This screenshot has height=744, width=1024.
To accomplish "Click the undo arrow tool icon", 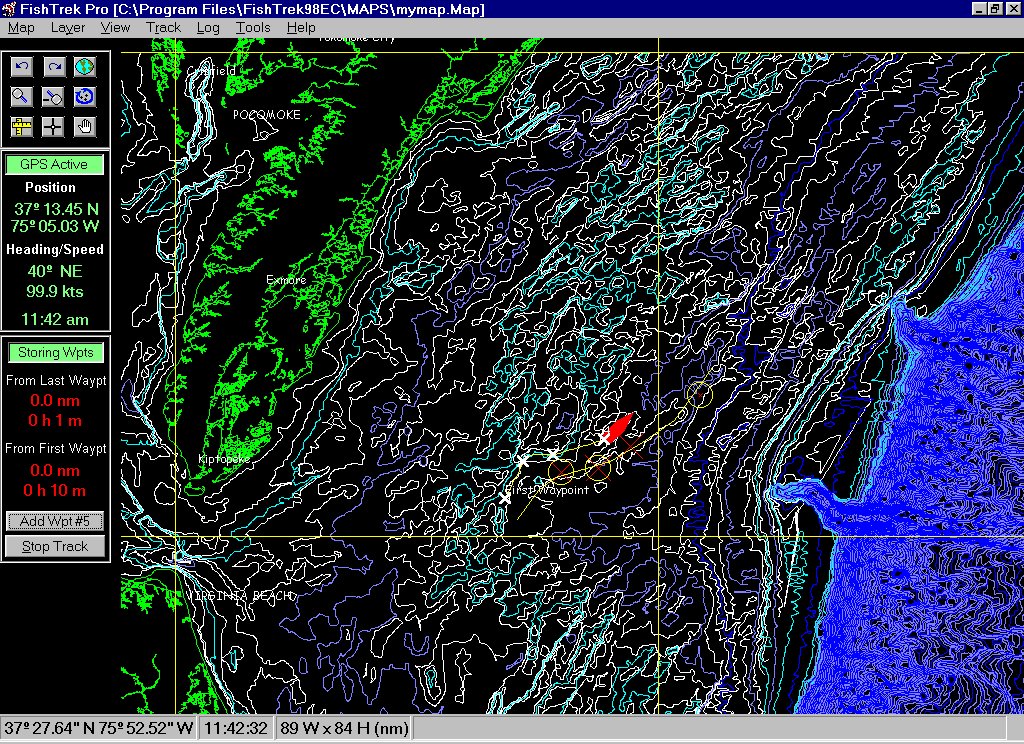I will click(22, 67).
